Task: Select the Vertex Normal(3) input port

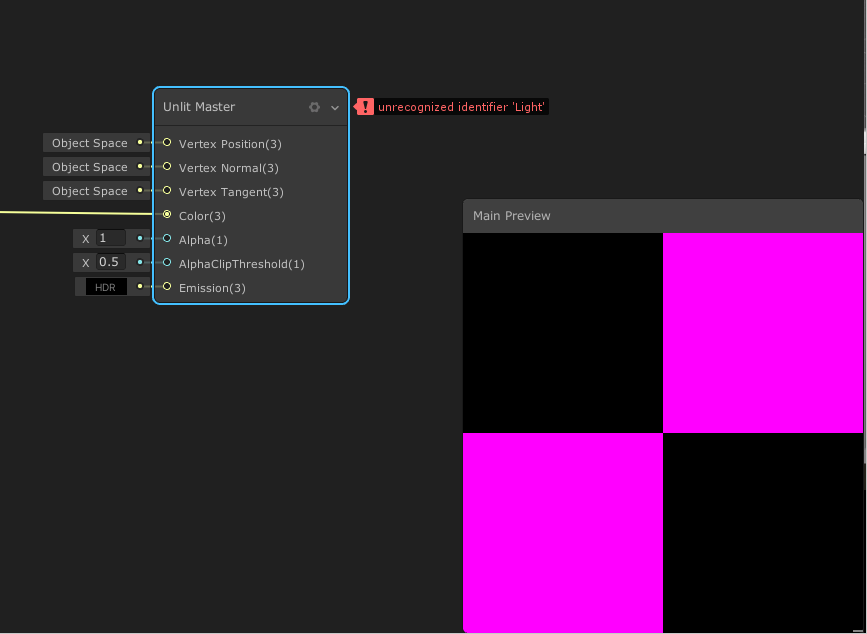Action: (x=166, y=167)
